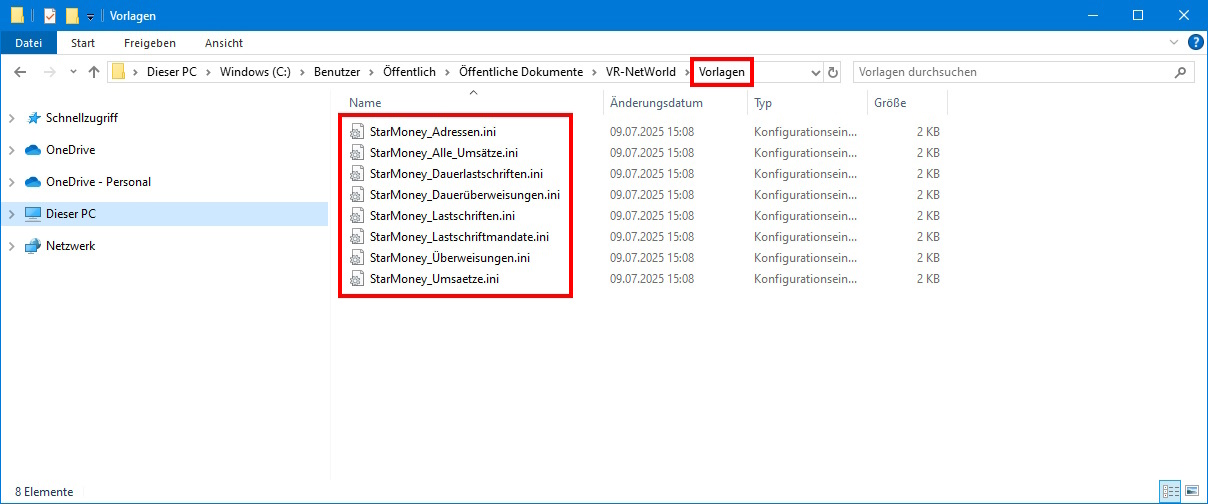The width and height of the screenshot is (1208, 504).
Task: Select file StarMoney_Adressen.ini
Action: 432,131
